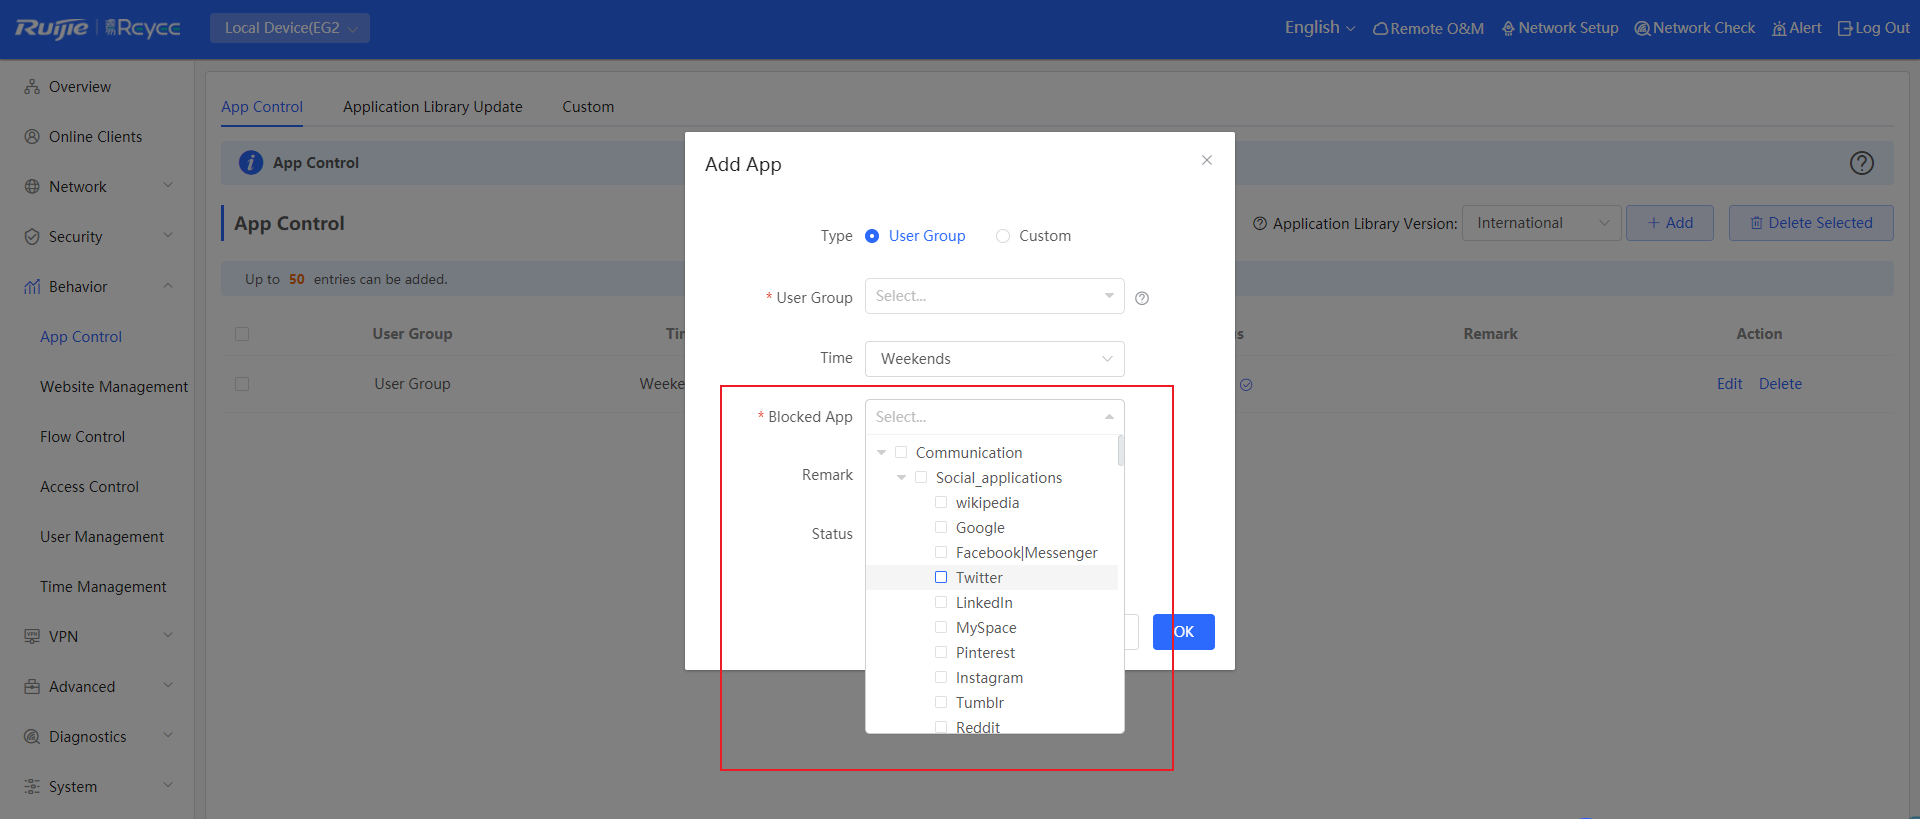Check the wikipedia checkbox
The width and height of the screenshot is (1920, 819).
(941, 502)
